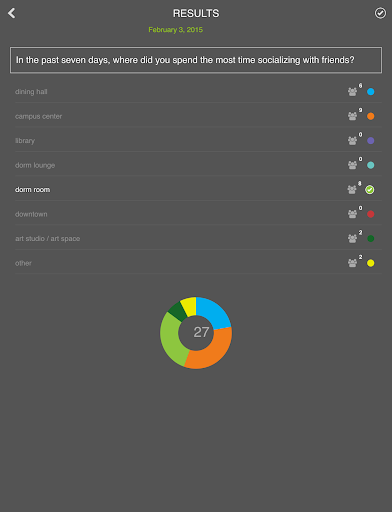
Task: Select the dorm room answer row
Action: [198, 190]
